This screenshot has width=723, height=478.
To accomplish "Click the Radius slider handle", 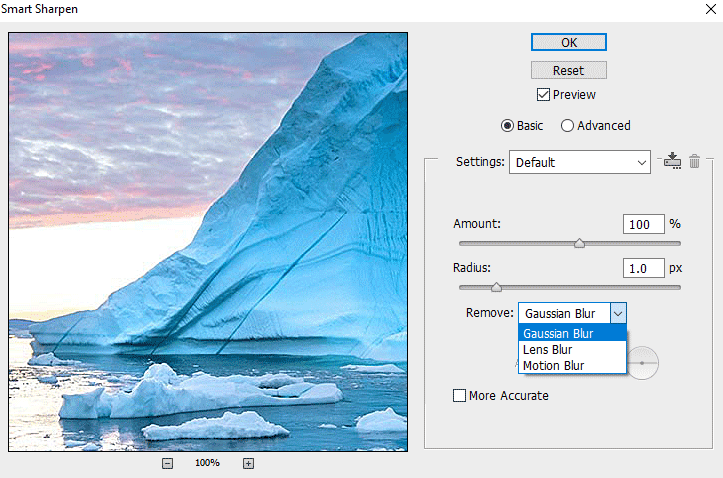I will click(x=496, y=287).
